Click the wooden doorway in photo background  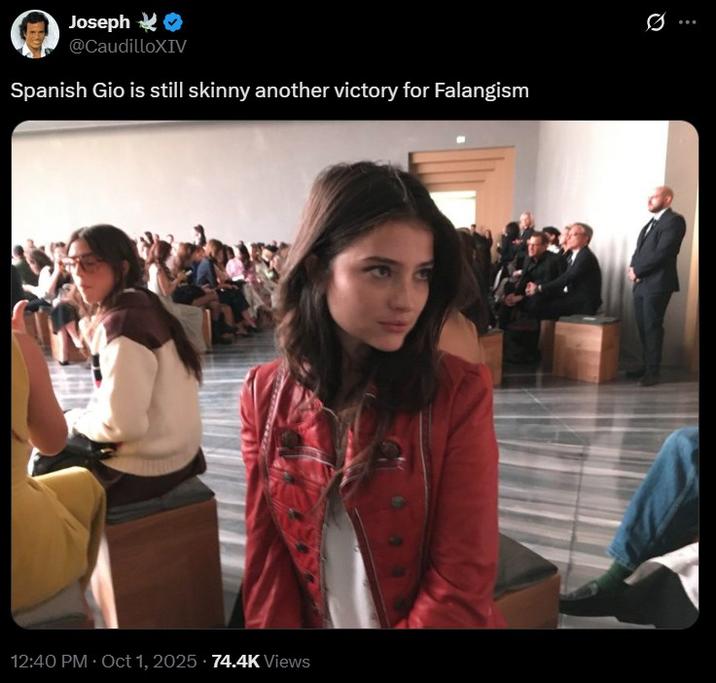click(463, 185)
